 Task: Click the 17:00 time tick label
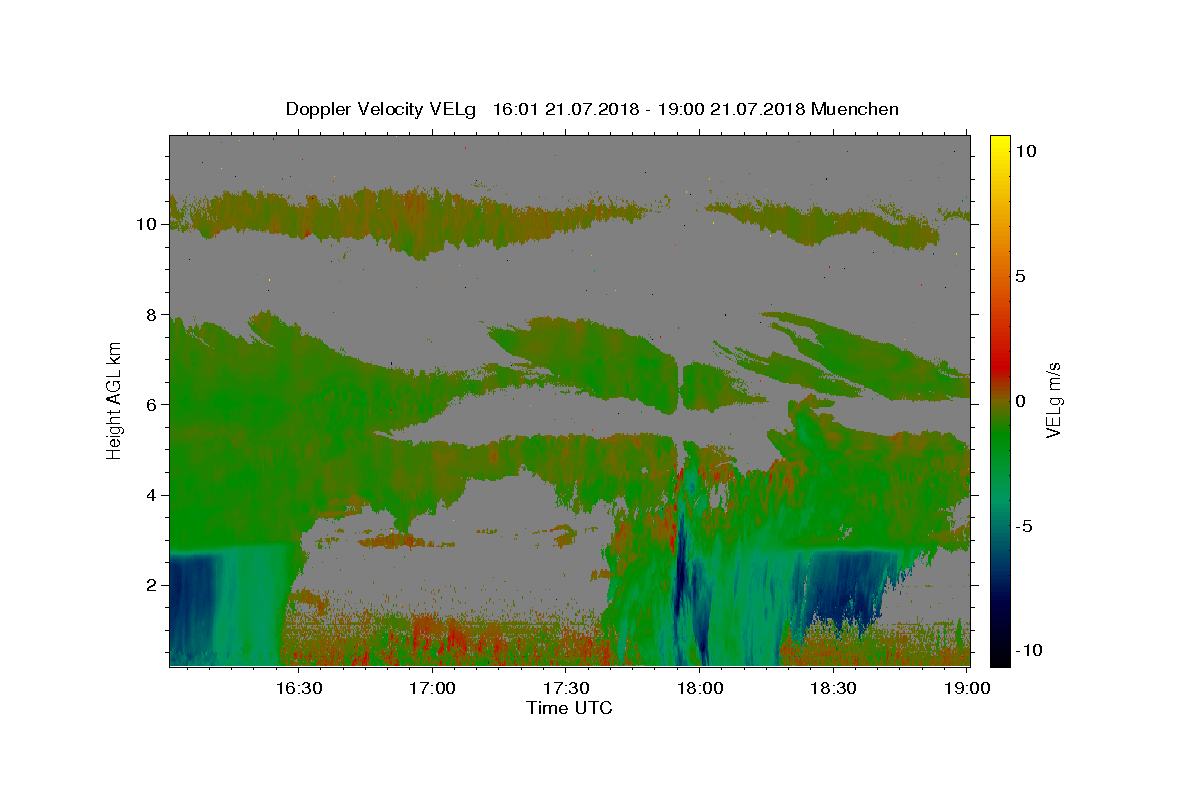(x=432, y=688)
